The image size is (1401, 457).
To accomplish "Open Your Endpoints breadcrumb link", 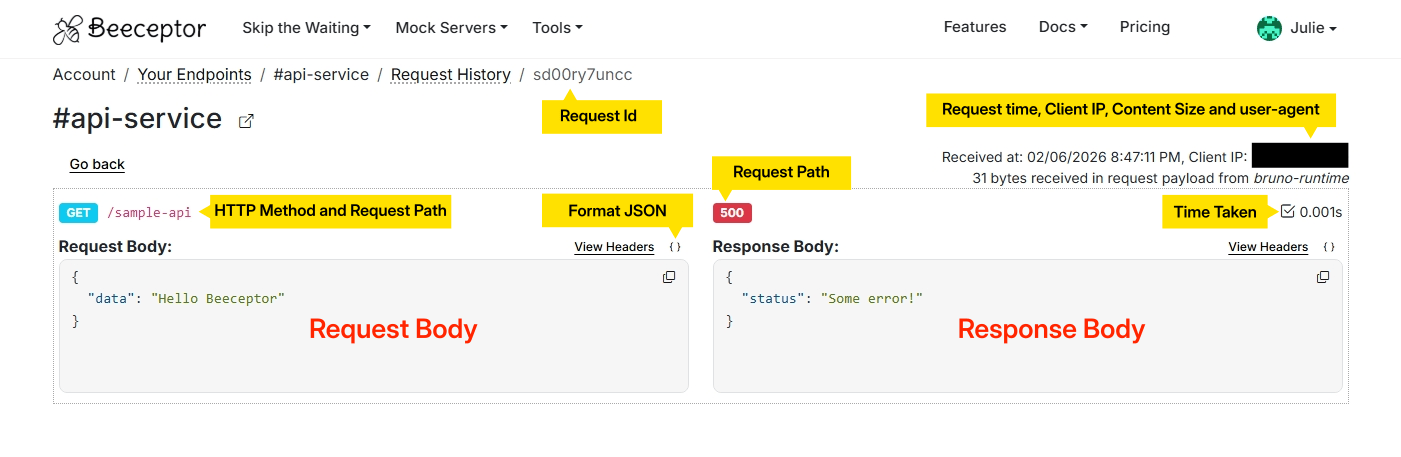I will point(194,74).
